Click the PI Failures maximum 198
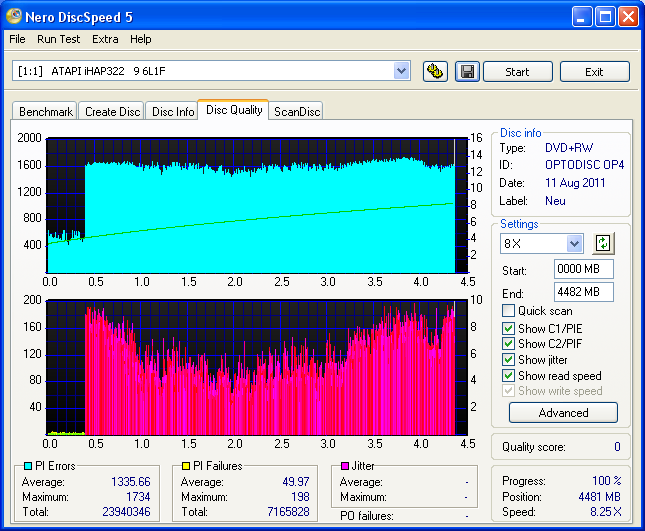Viewport: 645px width, 531px height. 300,497
